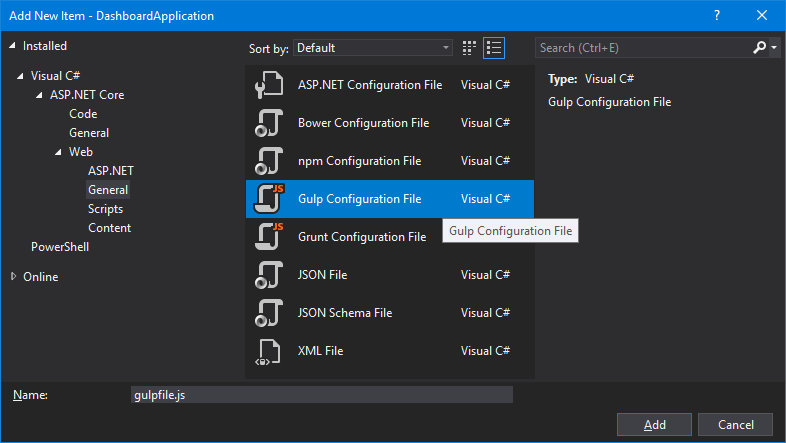Collapse the Visual C# tree node
Viewport: 786px width, 443px height.
tap(21, 76)
